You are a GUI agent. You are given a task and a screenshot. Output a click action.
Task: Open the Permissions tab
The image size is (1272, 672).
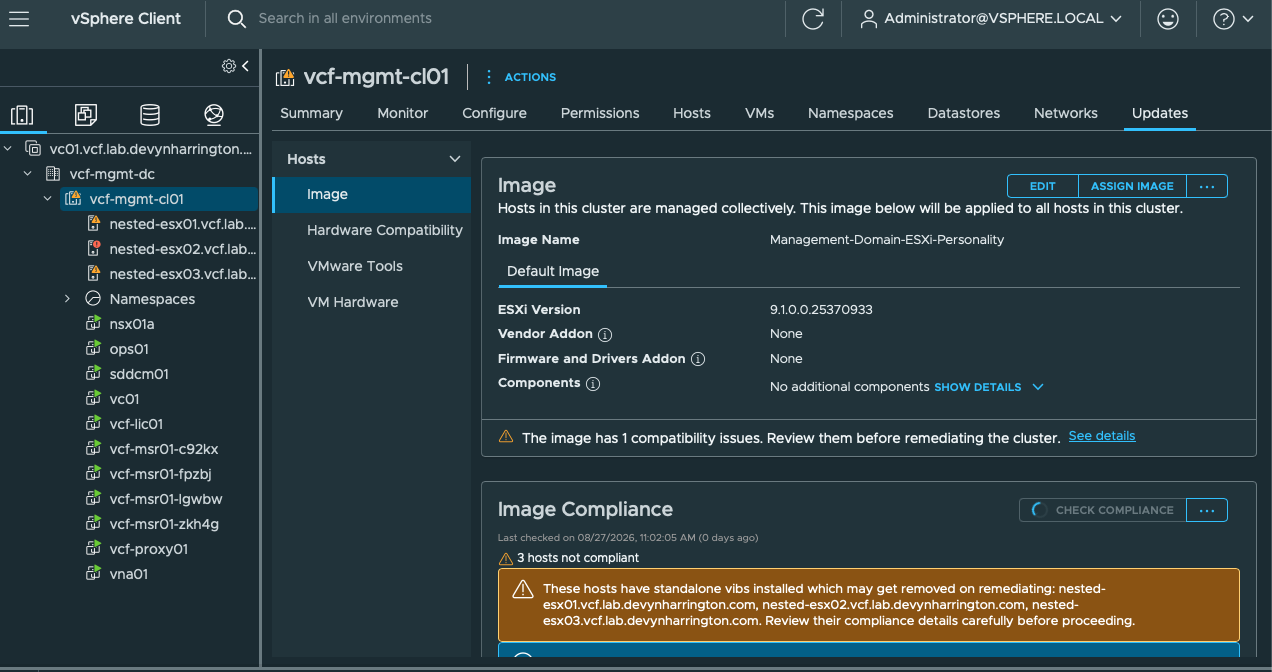click(x=600, y=113)
